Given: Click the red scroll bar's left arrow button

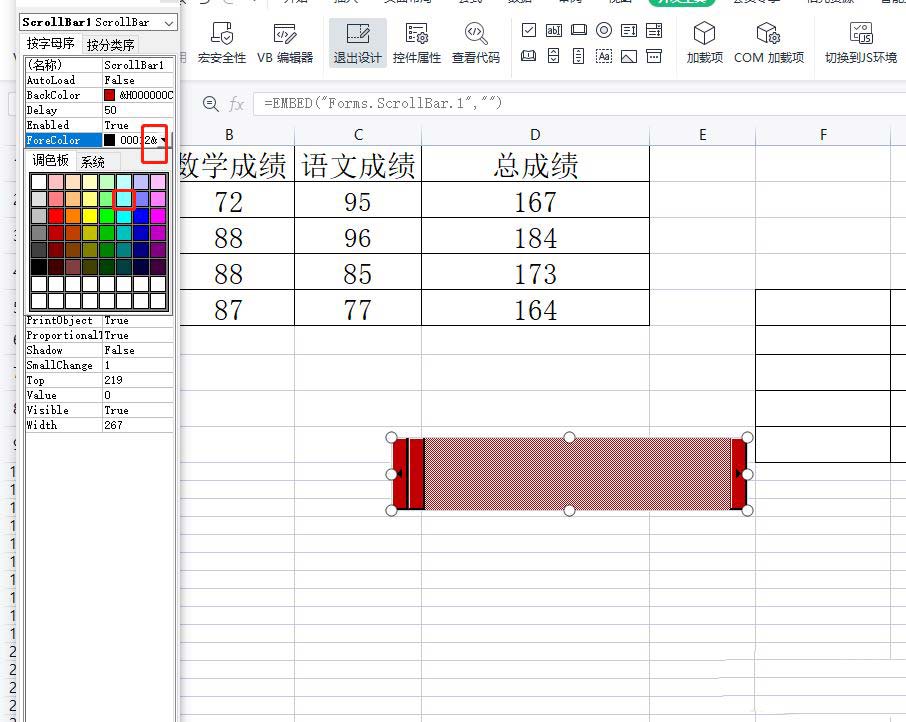Looking at the screenshot, I should tap(400, 474).
